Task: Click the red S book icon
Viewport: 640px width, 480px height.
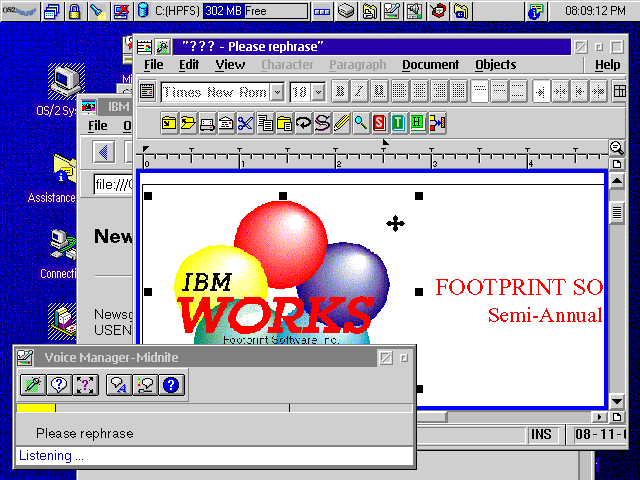Action: click(380, 123)
